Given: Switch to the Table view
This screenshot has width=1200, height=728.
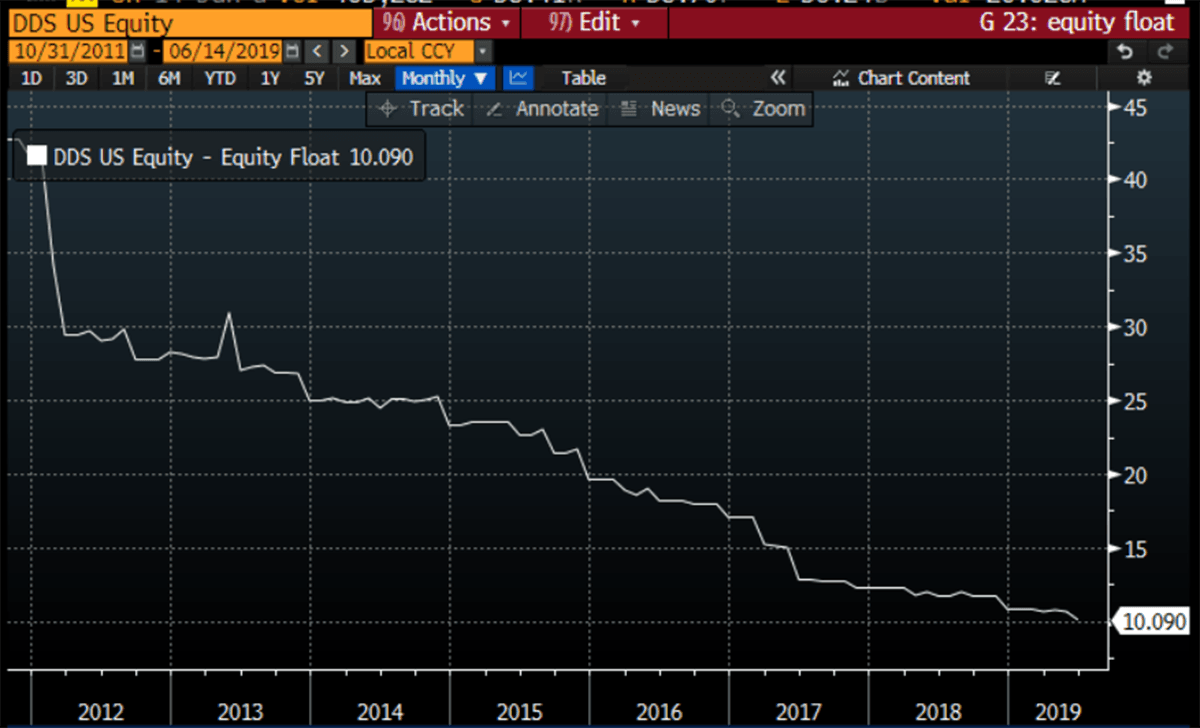Looking at the screenshot, I should (583, 78).
